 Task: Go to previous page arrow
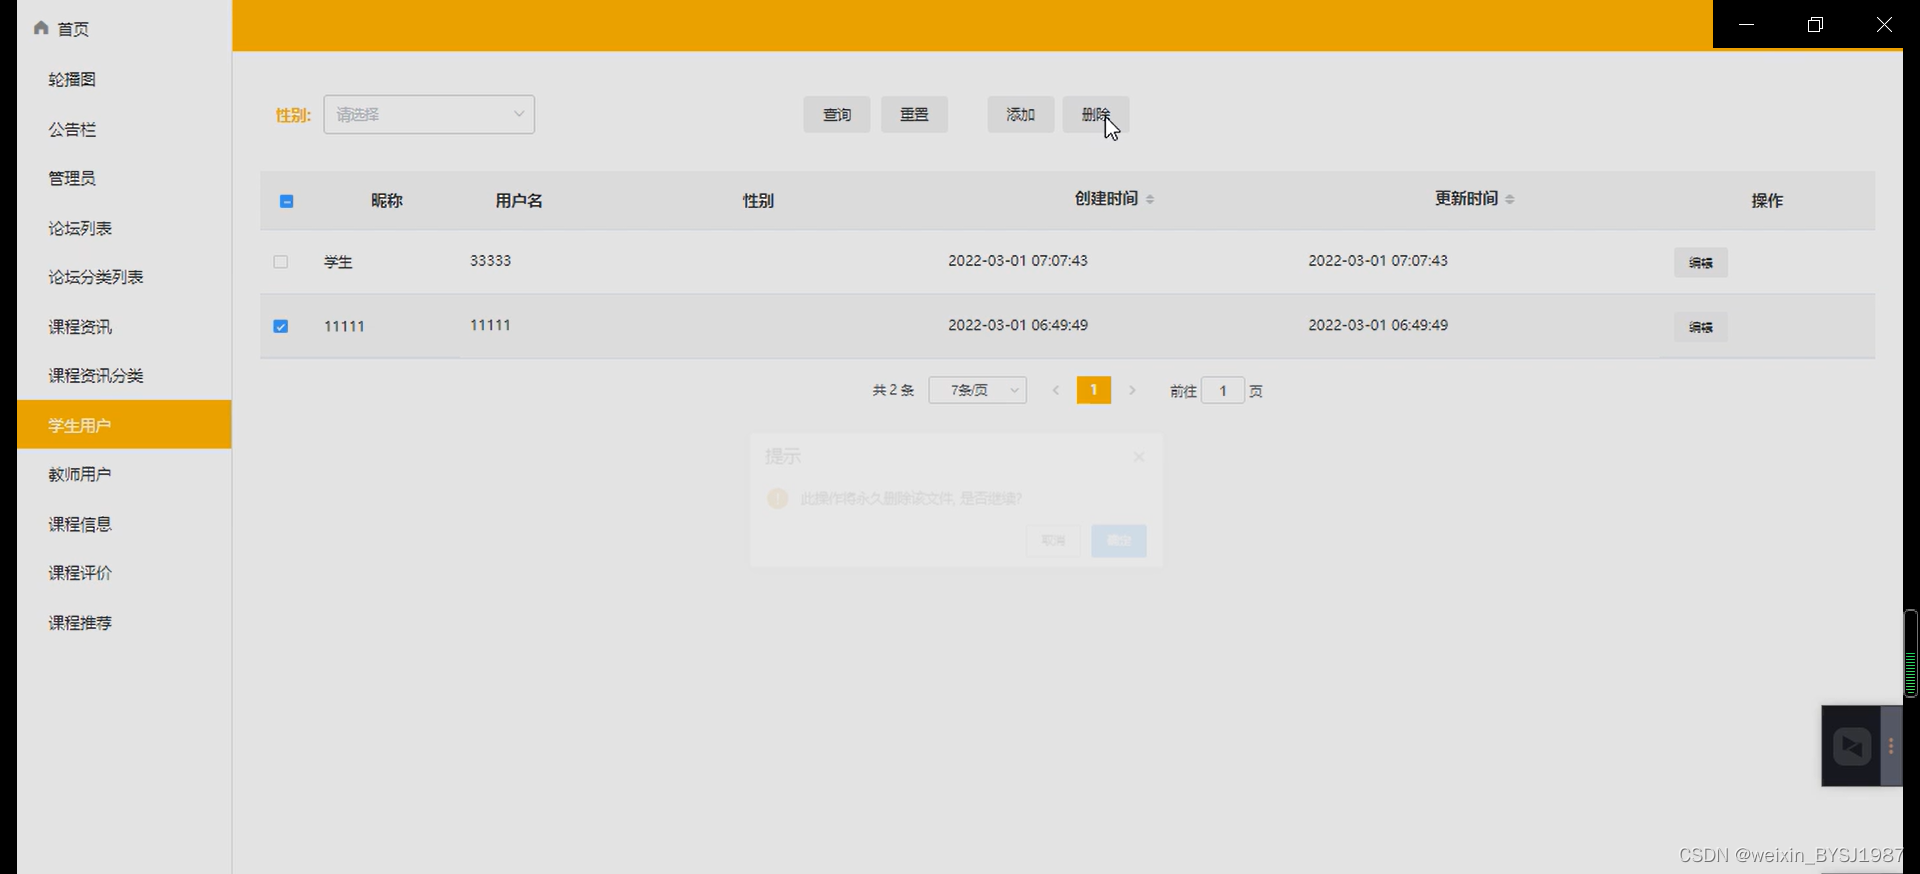coord(1056,390)
